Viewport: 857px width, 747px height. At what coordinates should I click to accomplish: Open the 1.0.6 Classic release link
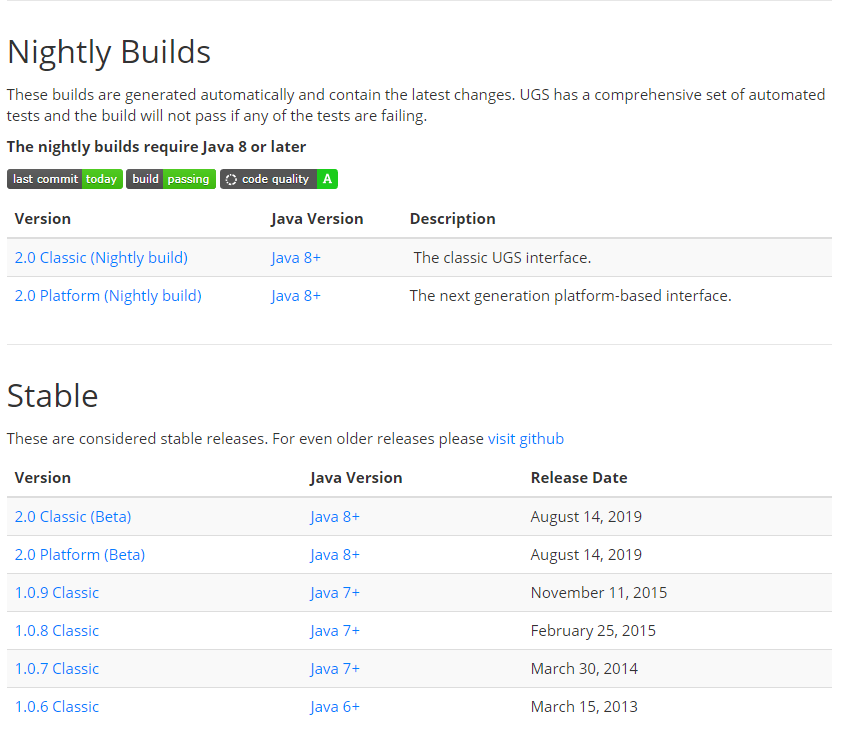tap(57, 707)
